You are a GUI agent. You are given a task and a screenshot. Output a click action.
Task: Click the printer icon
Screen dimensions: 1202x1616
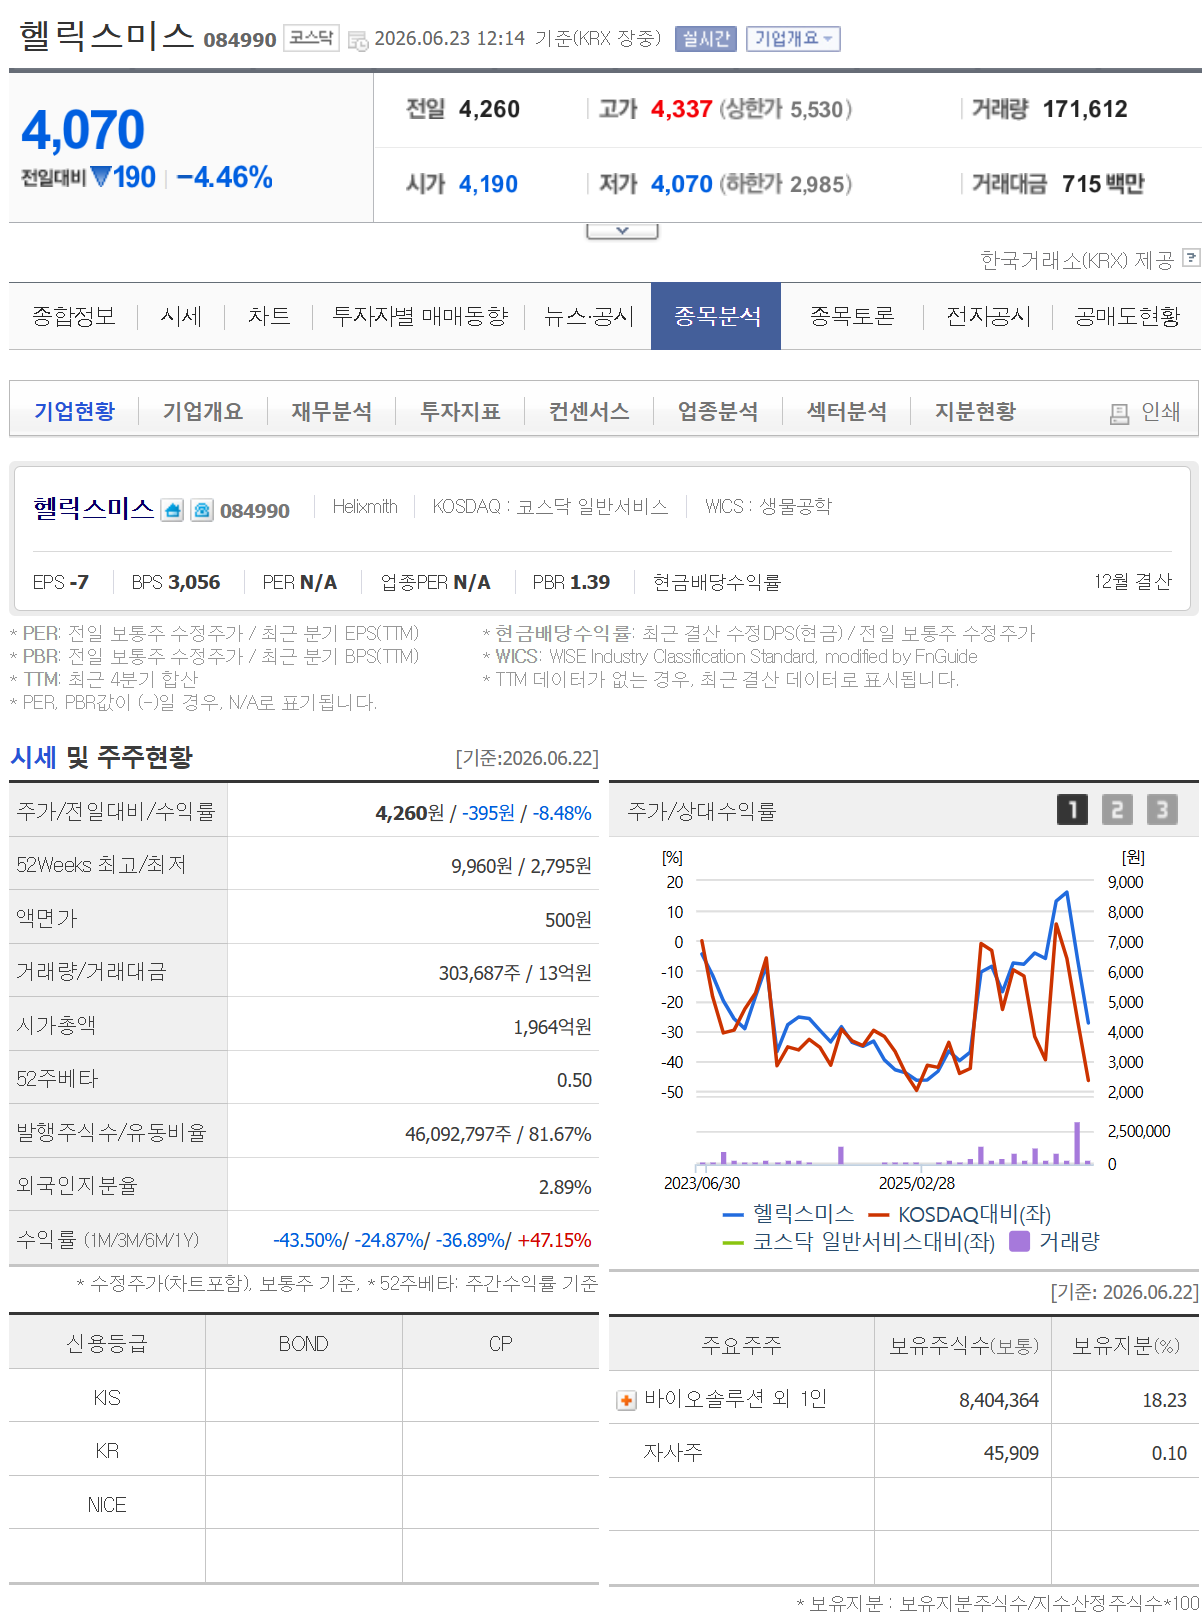[1119, 413]
